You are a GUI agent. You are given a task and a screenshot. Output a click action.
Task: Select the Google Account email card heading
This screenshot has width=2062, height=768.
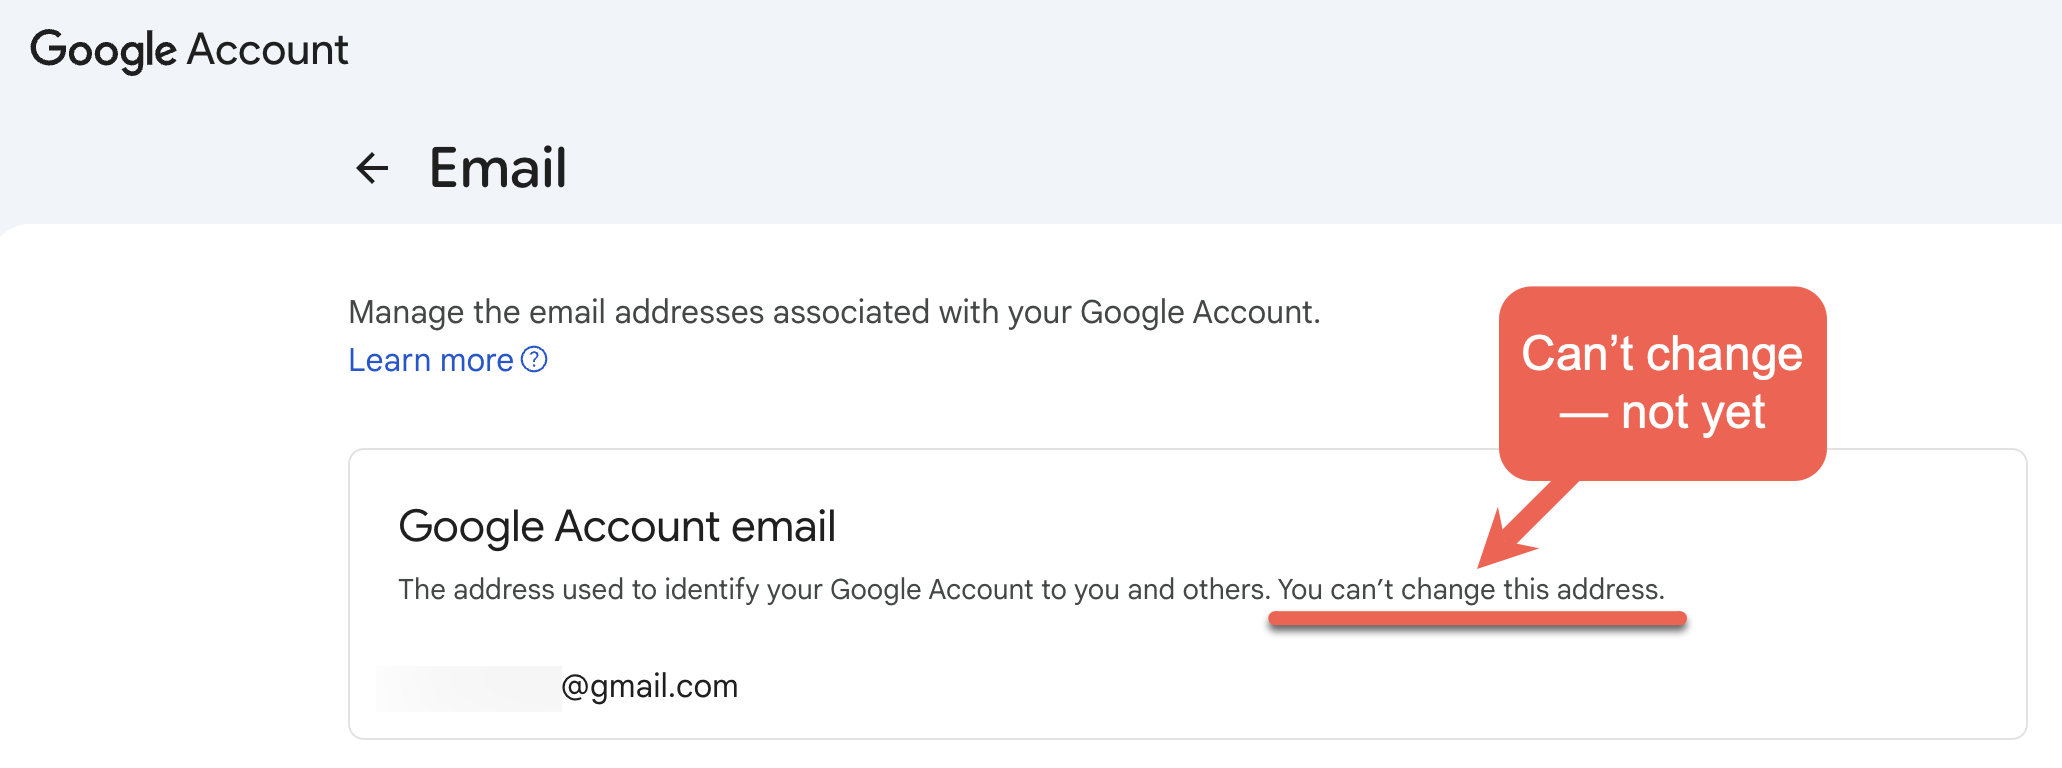tap(616, 526)
